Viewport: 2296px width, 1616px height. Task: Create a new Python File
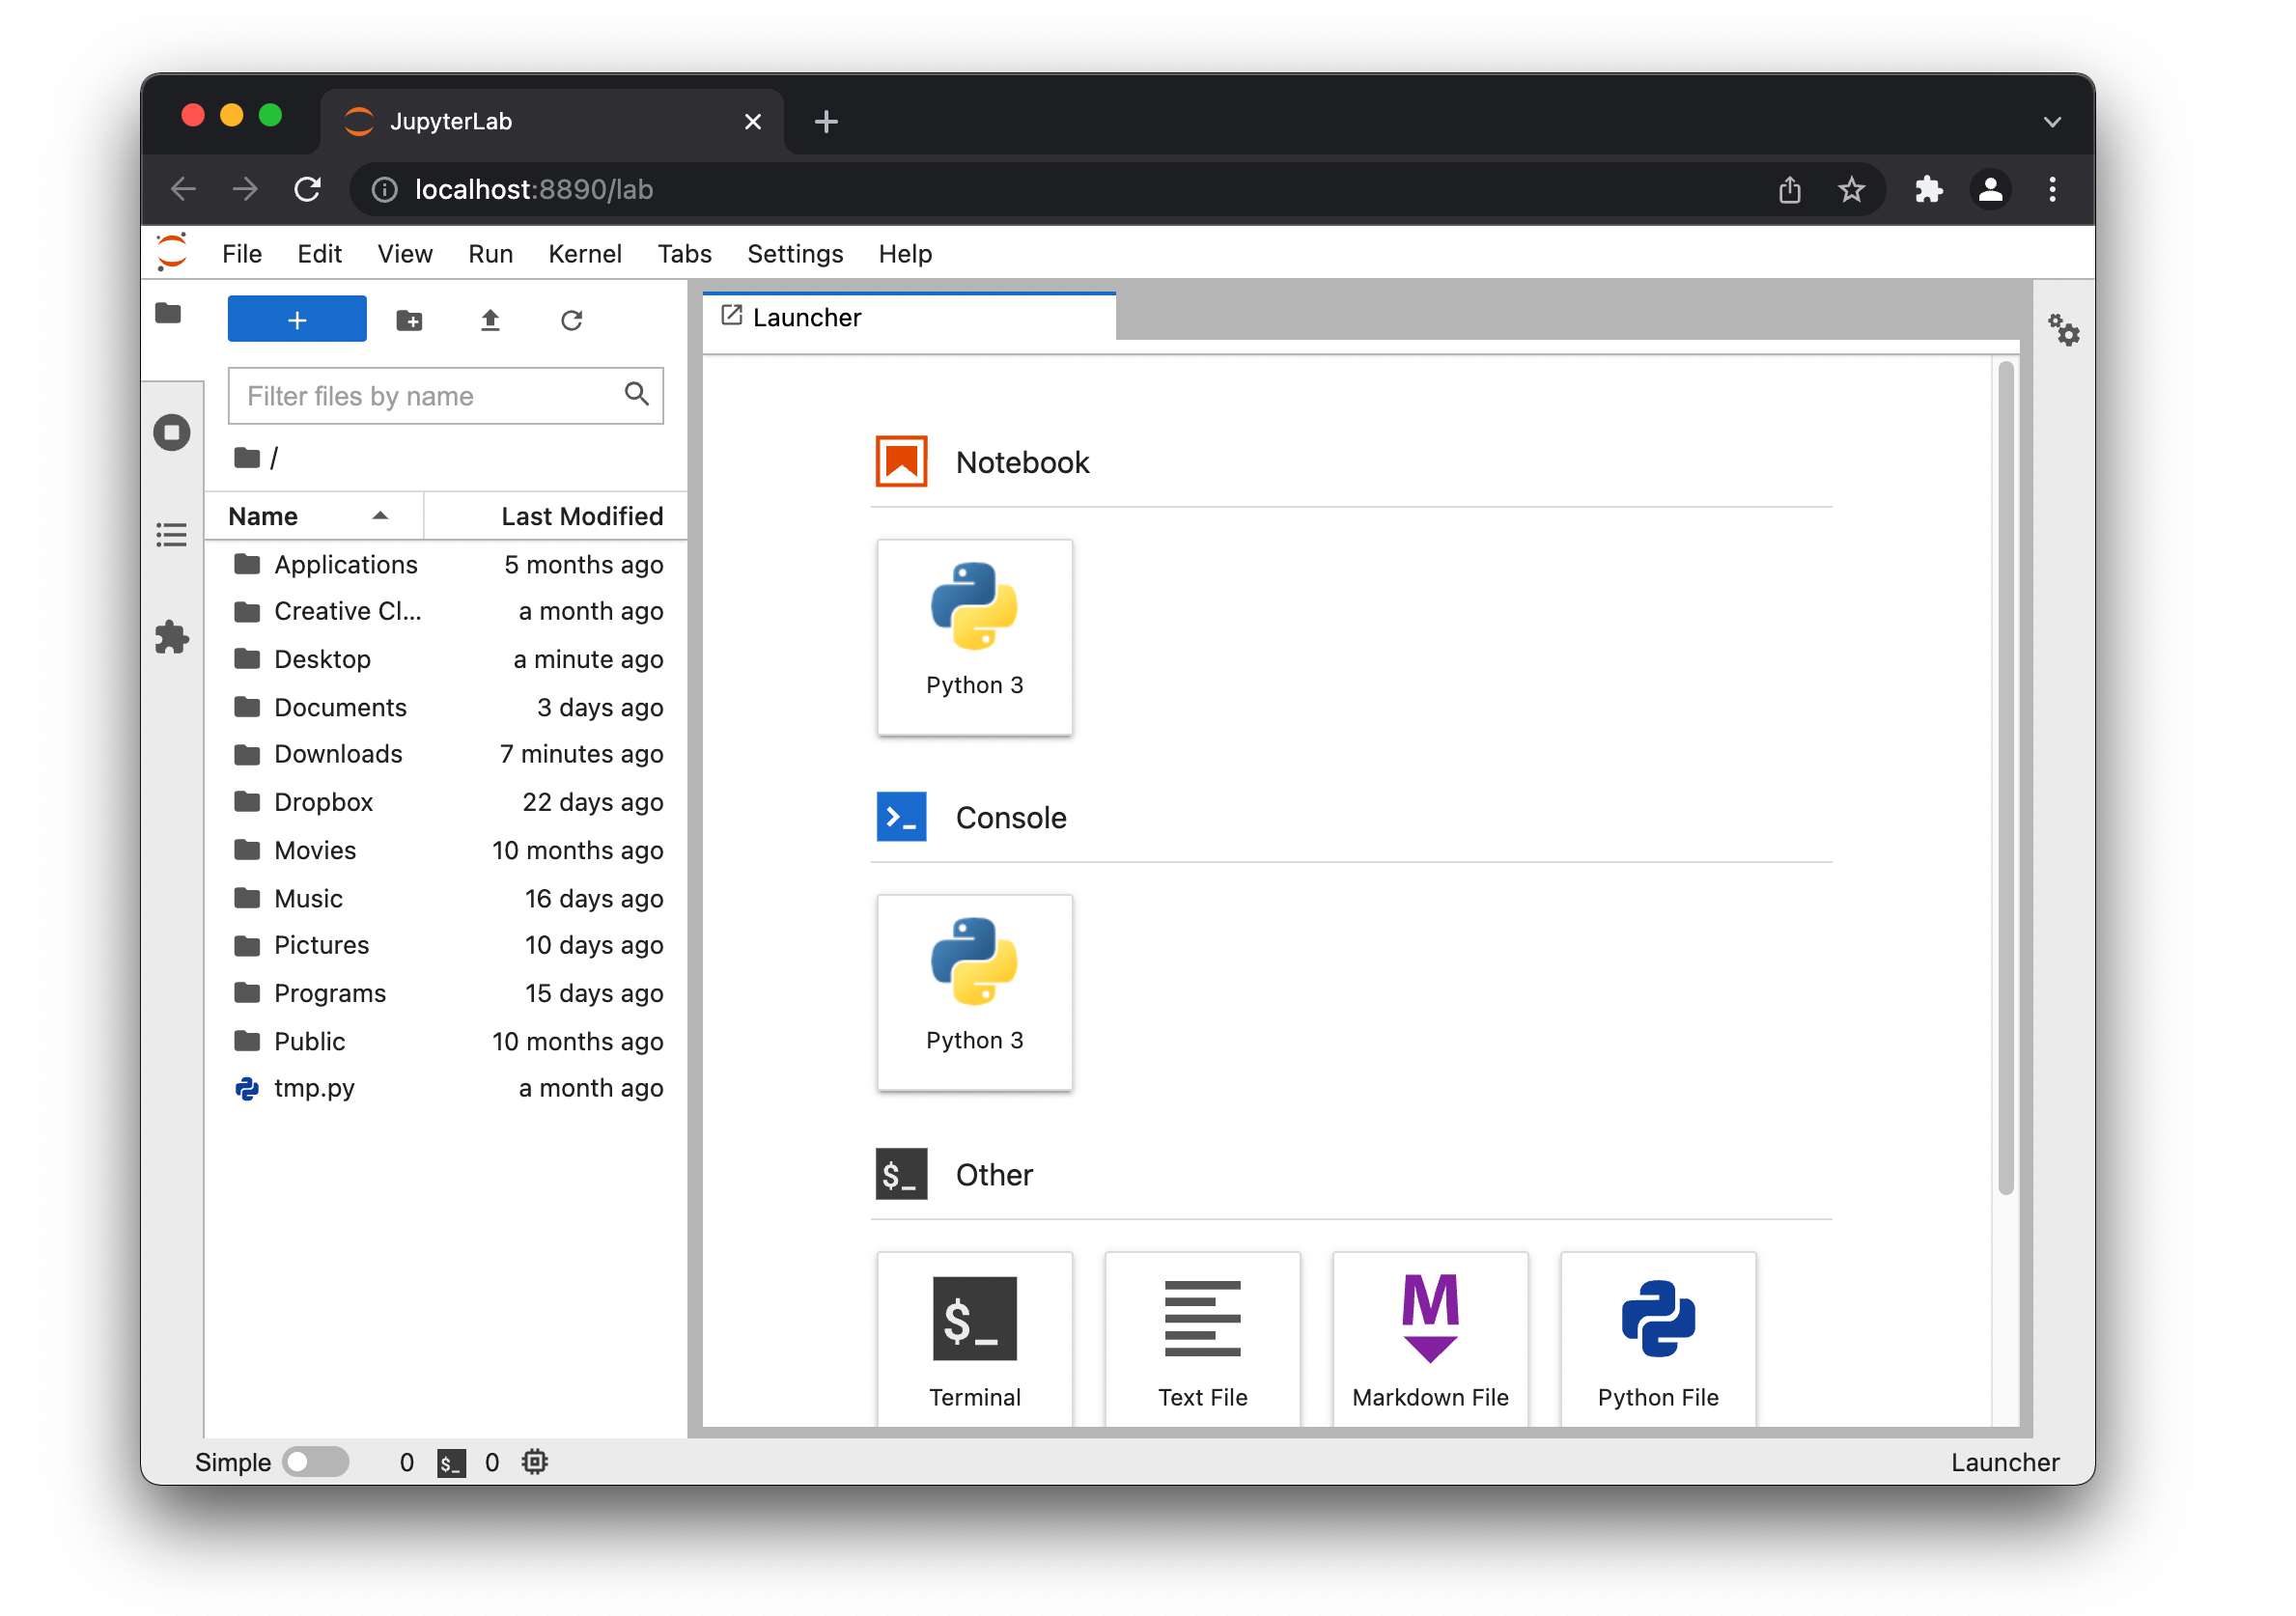(x=1659, y=1340)
